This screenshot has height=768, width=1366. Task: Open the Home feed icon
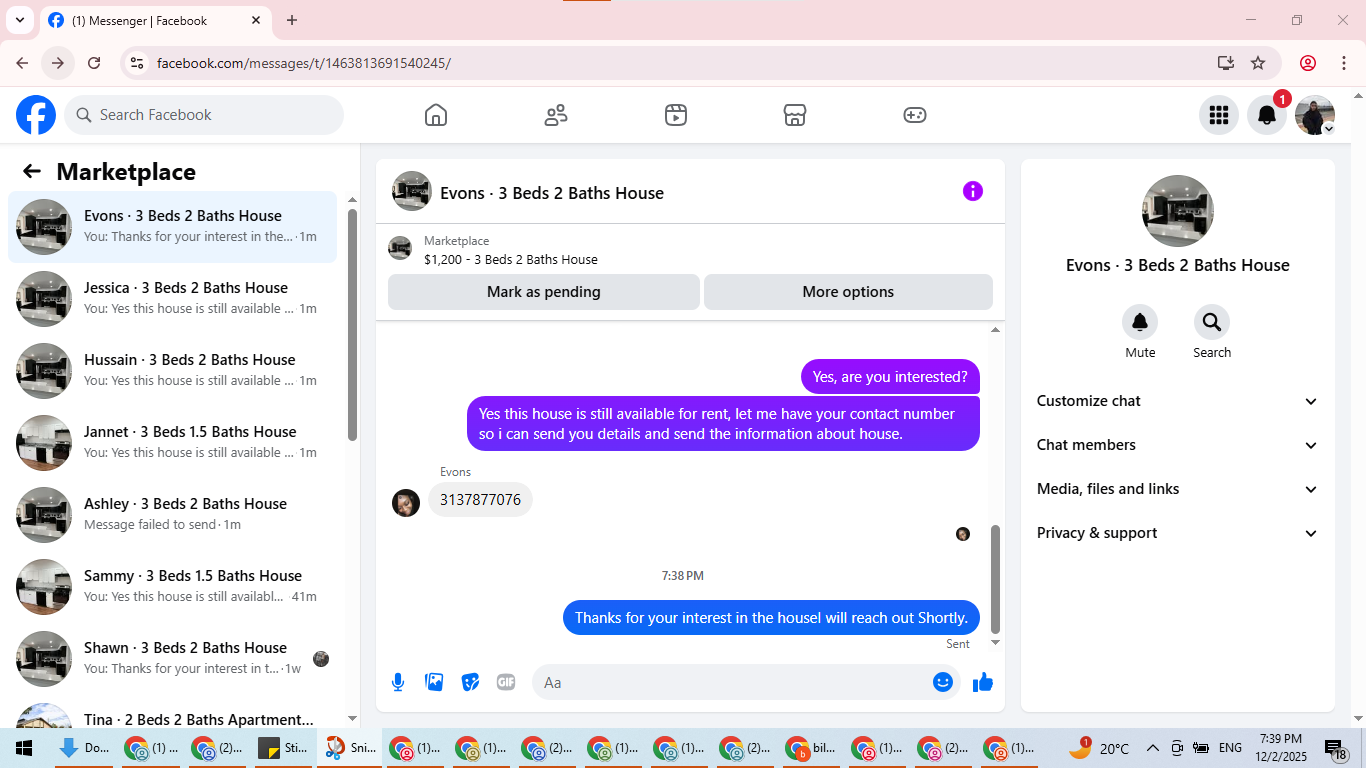(436, 115)
